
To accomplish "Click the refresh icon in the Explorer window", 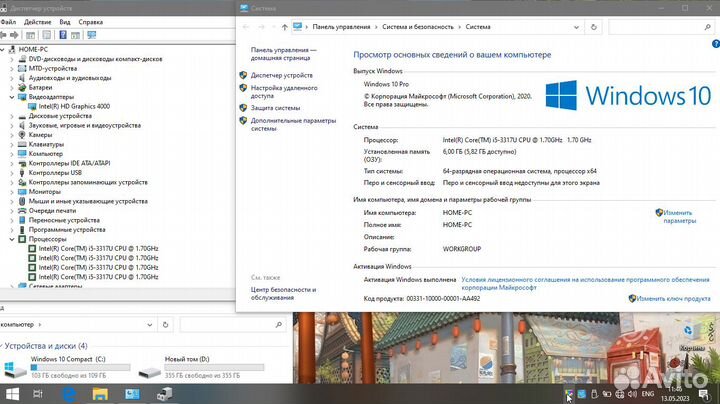I will 165,325.
